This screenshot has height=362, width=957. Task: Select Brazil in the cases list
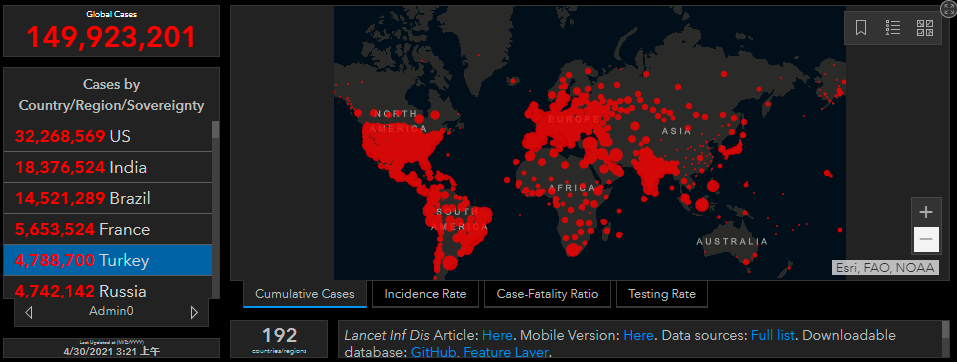click(x=108, y=198)
